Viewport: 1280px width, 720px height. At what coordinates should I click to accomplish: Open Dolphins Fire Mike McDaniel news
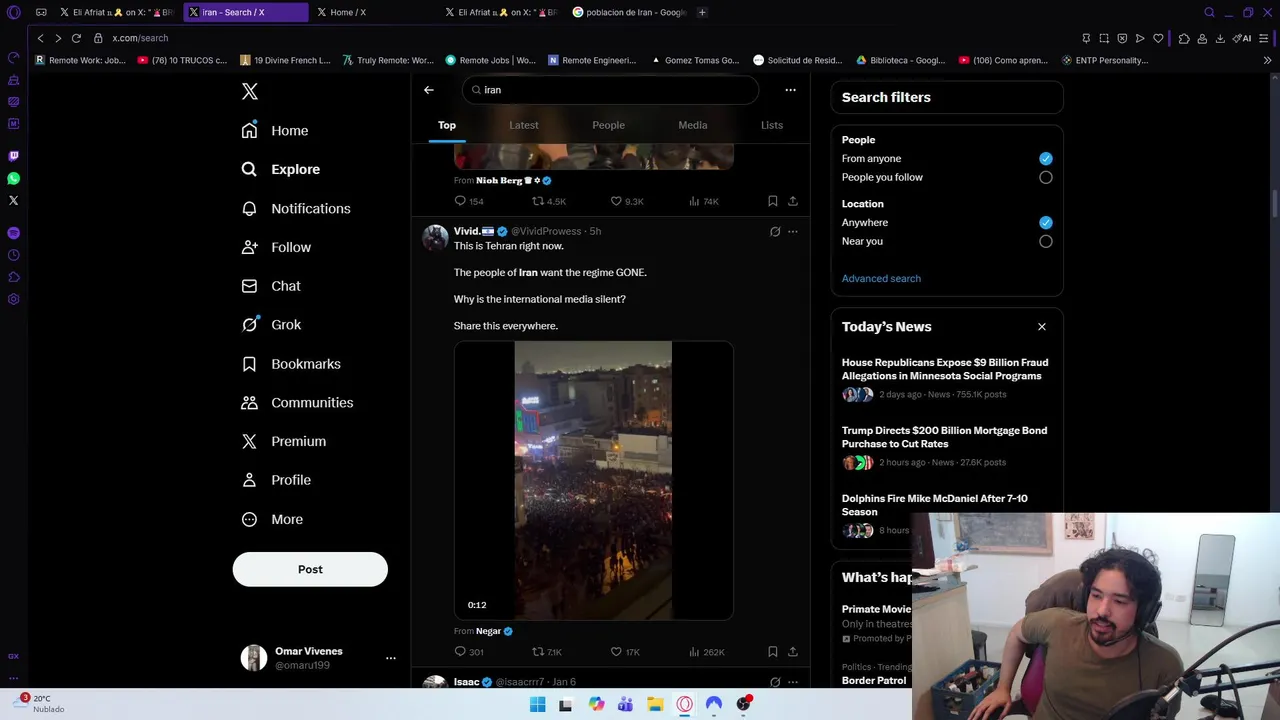coord(935,505)
